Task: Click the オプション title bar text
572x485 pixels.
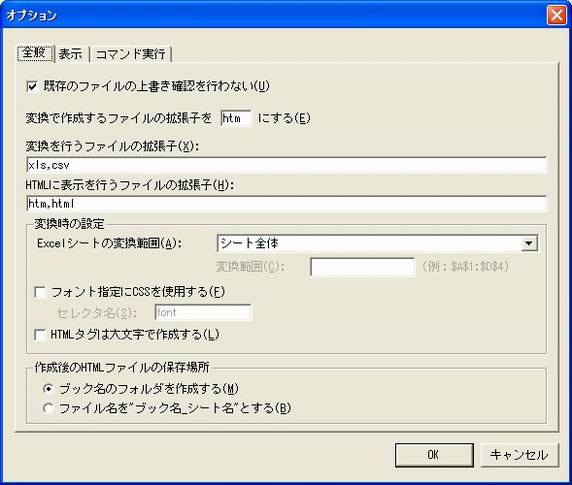Action: point(32,15)
